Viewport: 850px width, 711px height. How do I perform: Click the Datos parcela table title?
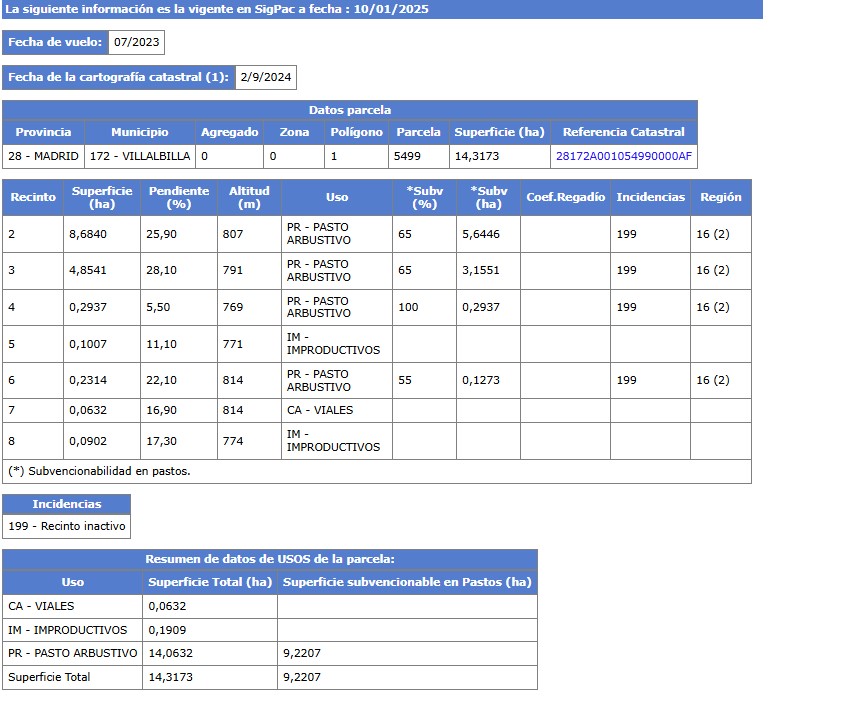[350, 110]
